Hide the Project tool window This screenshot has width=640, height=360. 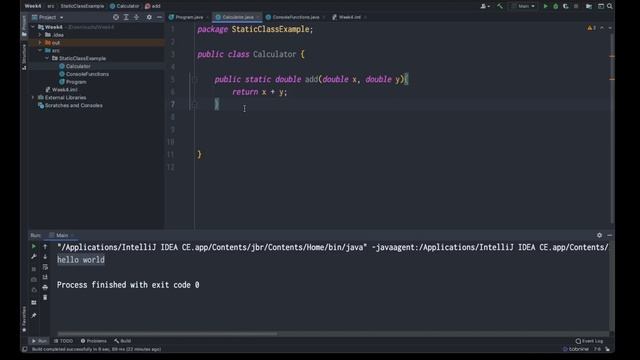click(159, 17)
